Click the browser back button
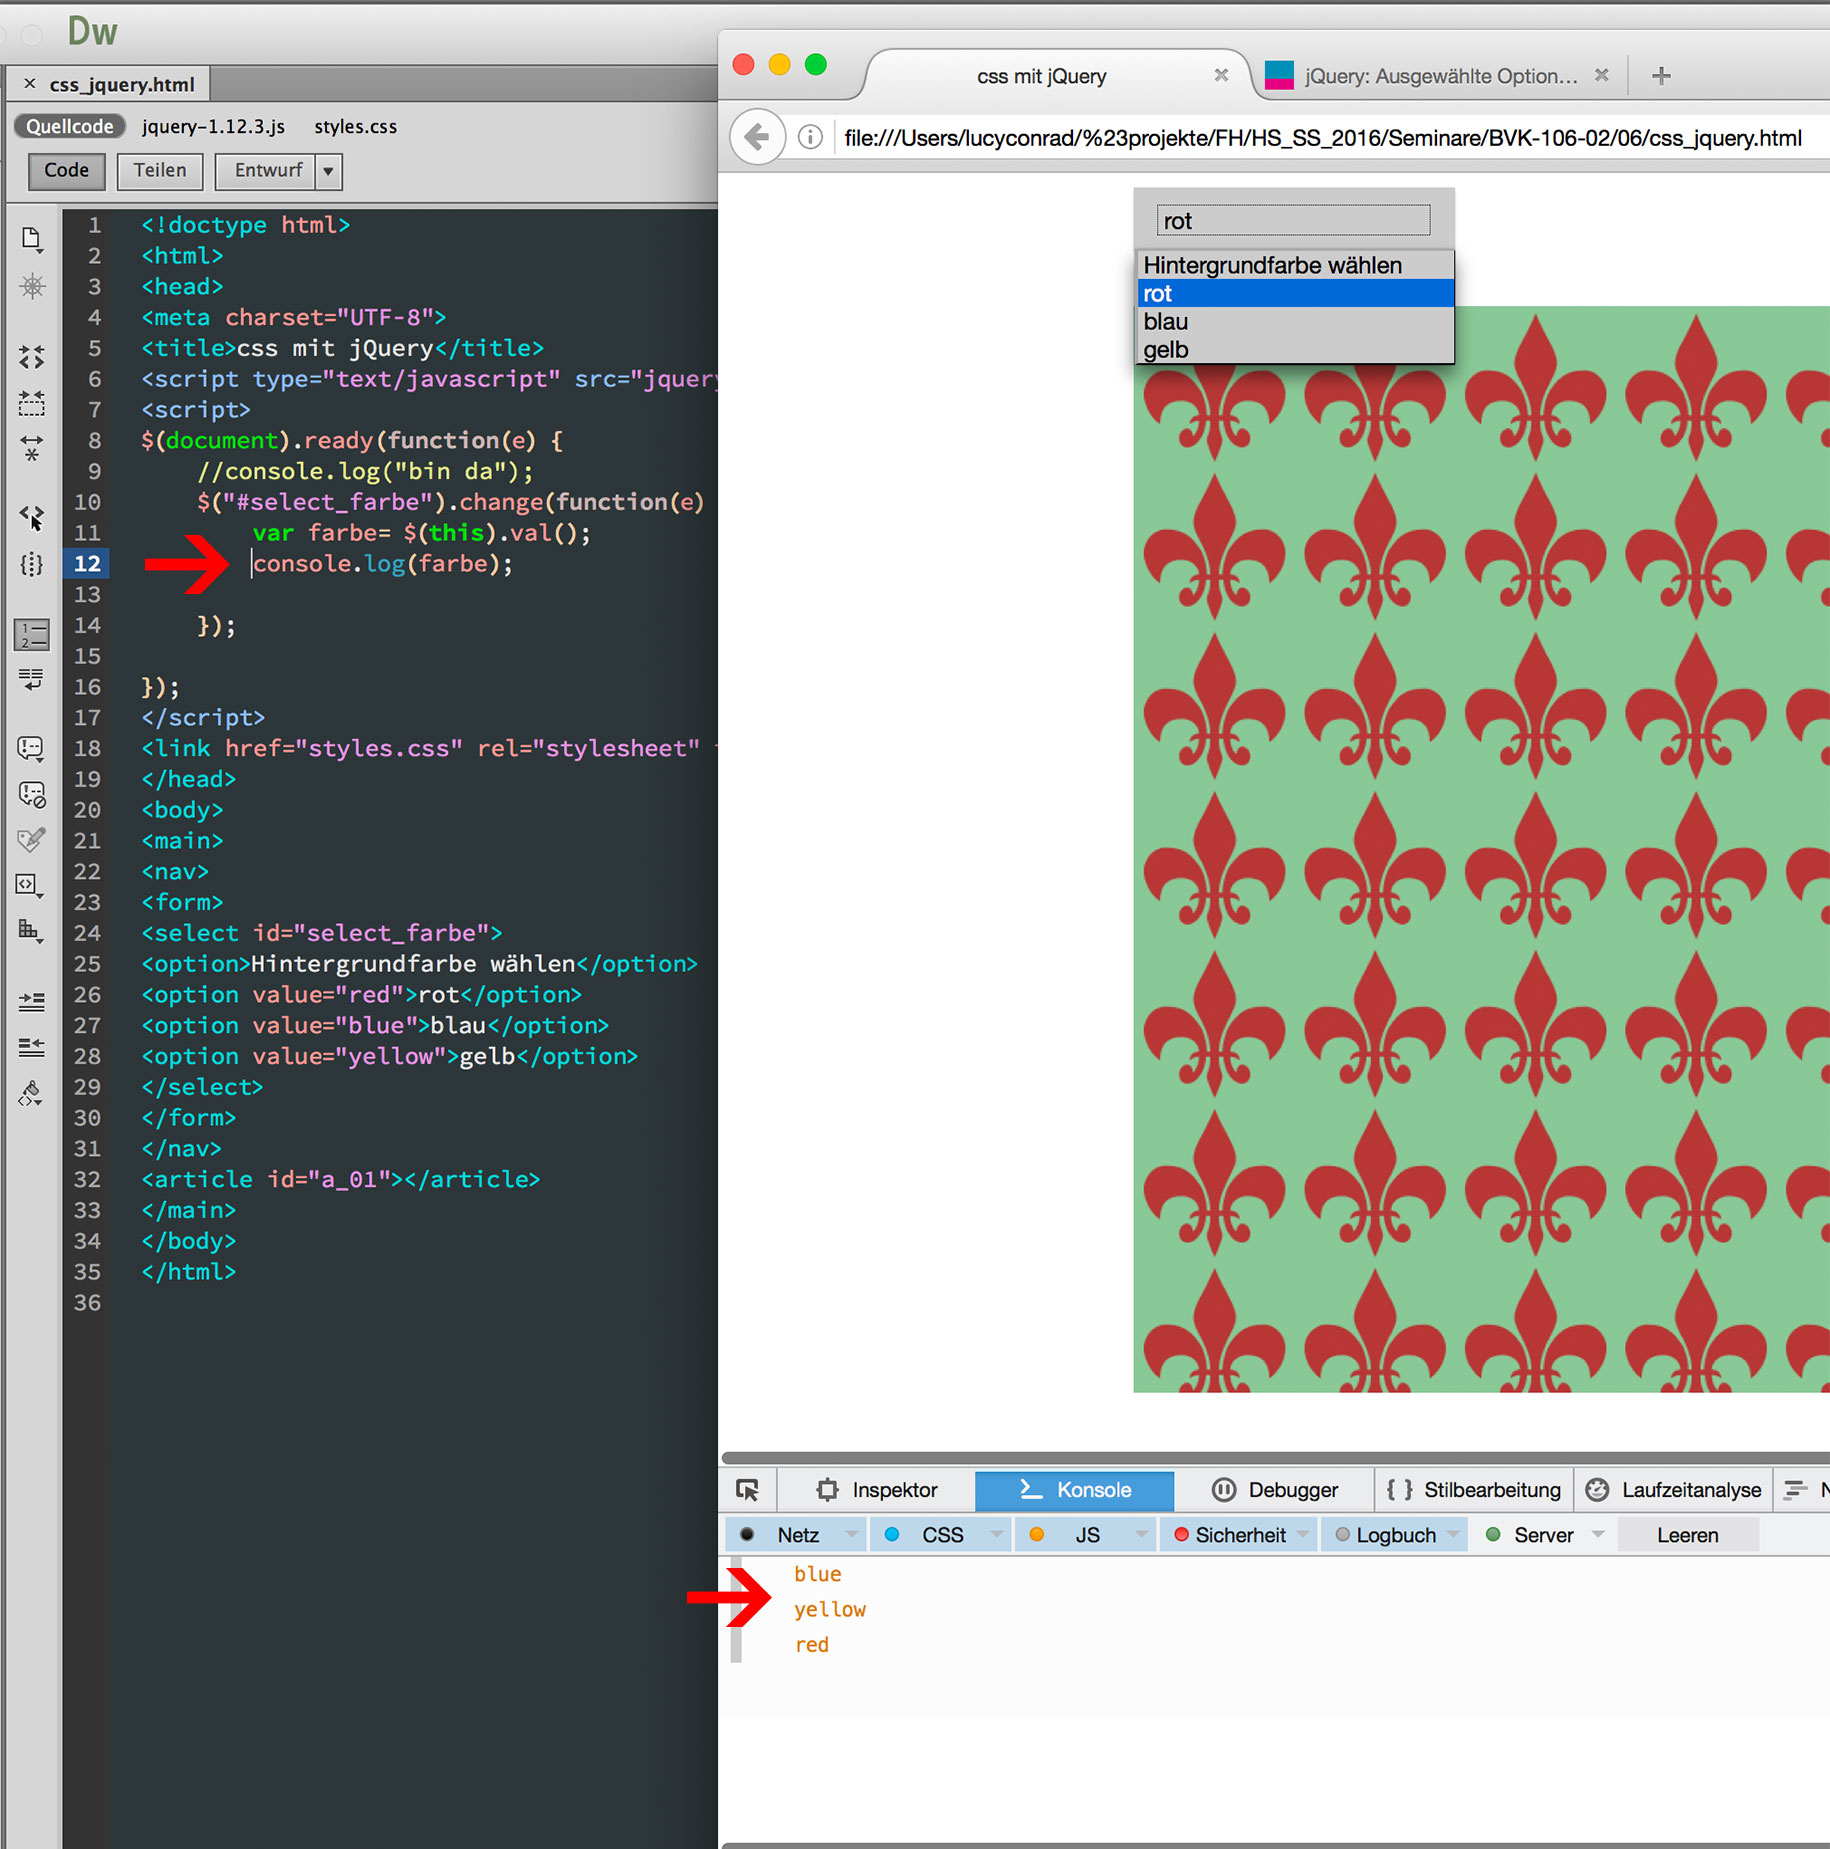 click(757, 137)
